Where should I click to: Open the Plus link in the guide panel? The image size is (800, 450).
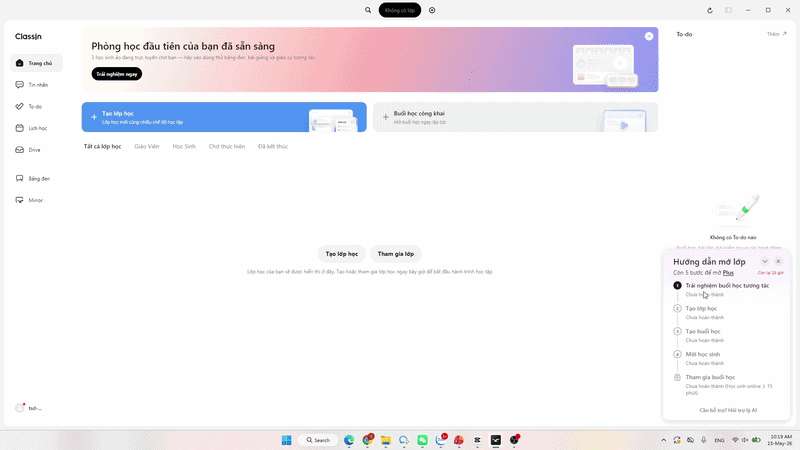[x=728, y=273]
